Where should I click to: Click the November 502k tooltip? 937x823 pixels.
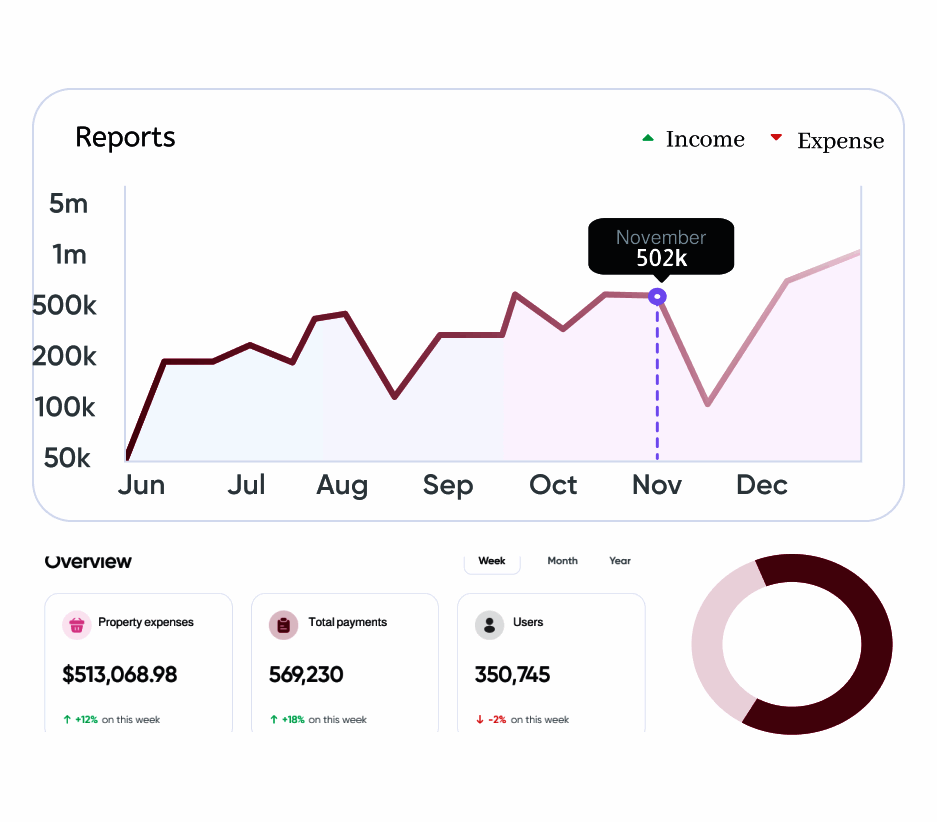(x=661, y=247)
